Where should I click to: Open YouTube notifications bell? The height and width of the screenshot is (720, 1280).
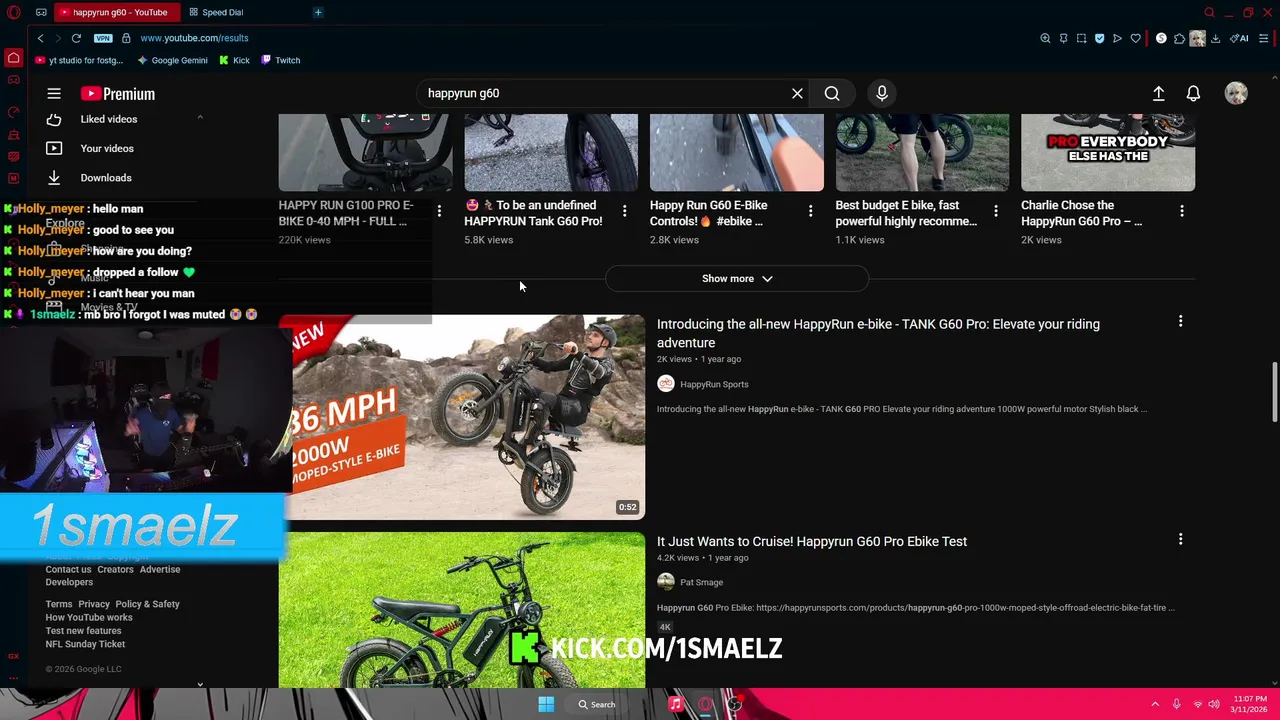(1193, 93)
